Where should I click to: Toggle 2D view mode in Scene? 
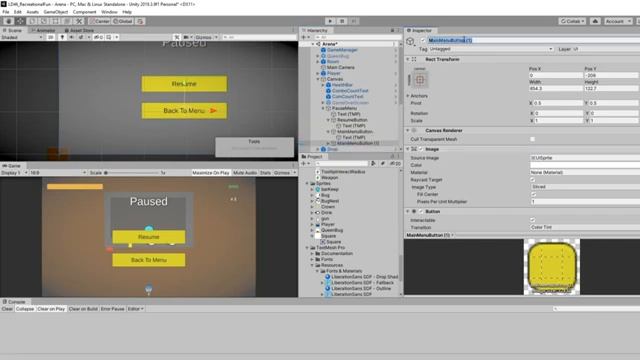[x=51, y=37]
